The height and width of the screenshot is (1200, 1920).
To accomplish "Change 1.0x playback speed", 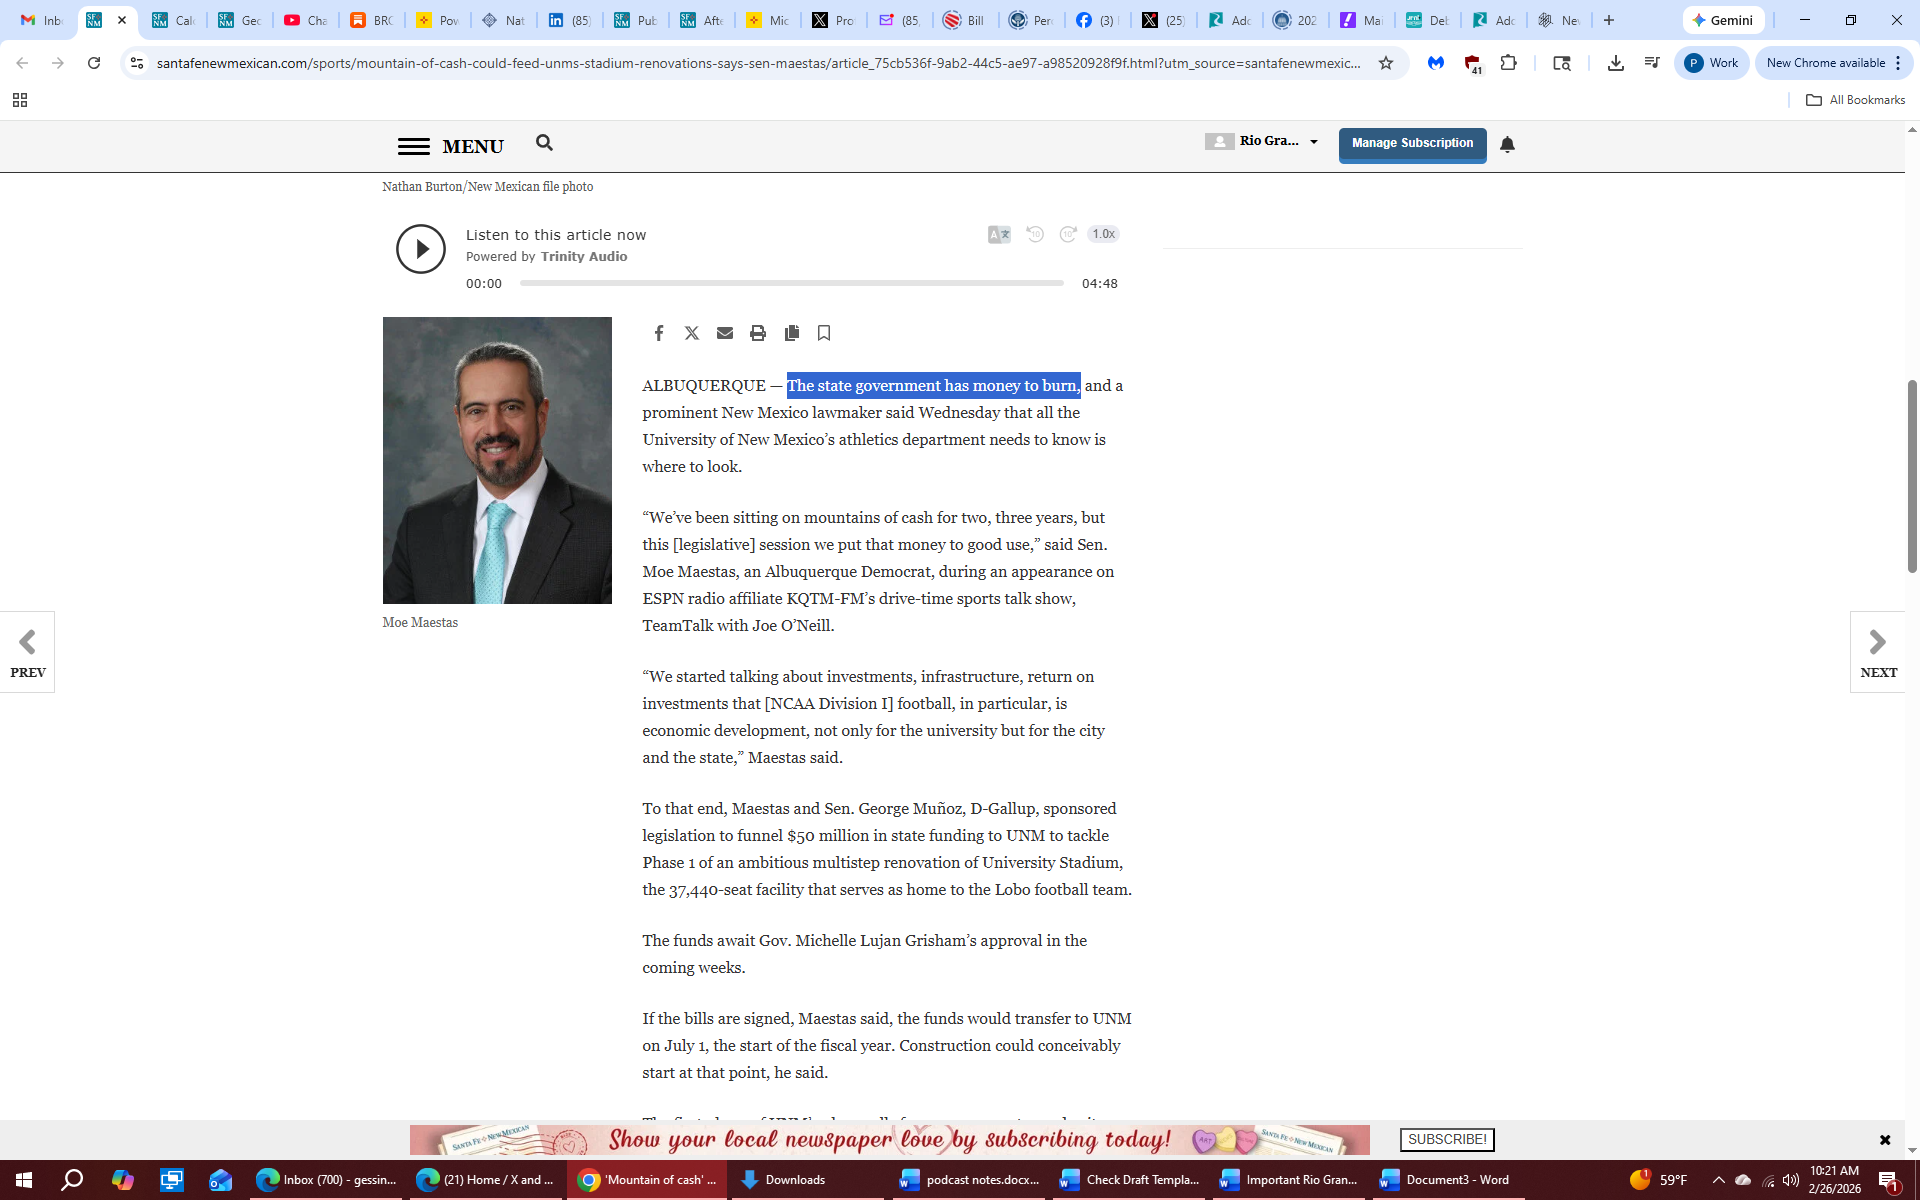I will (1103, 234).
